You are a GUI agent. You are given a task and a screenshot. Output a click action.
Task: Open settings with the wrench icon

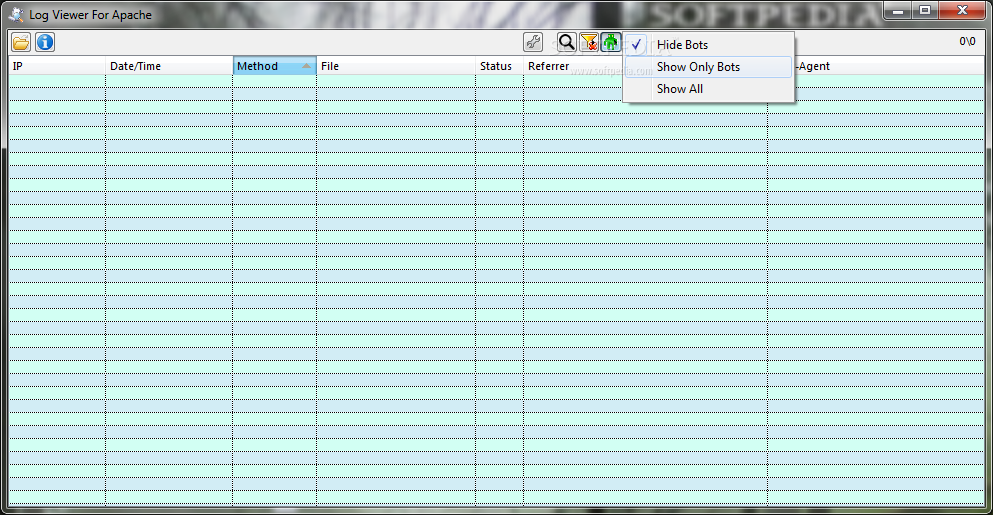point(533,42)
